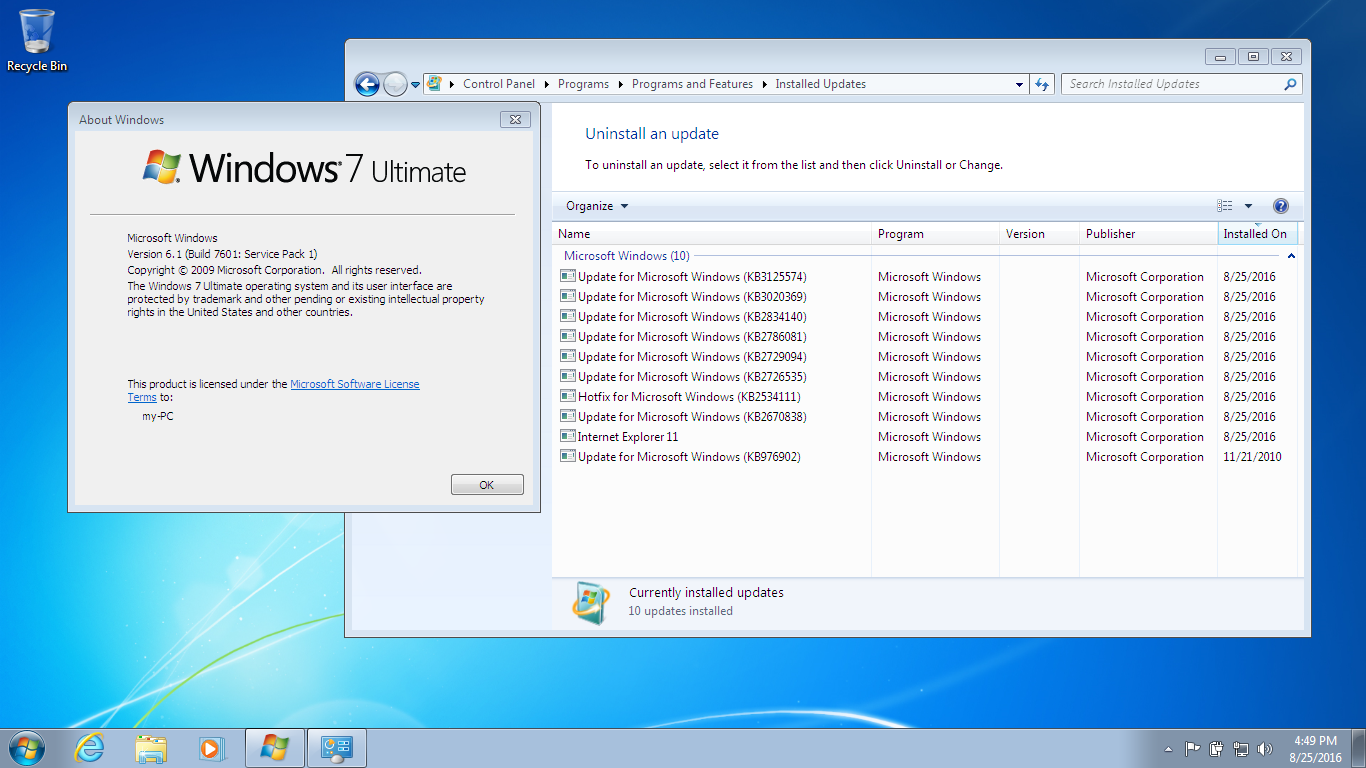
Task: Open the taskbar clock and date
Action: tap(1315, 748)
